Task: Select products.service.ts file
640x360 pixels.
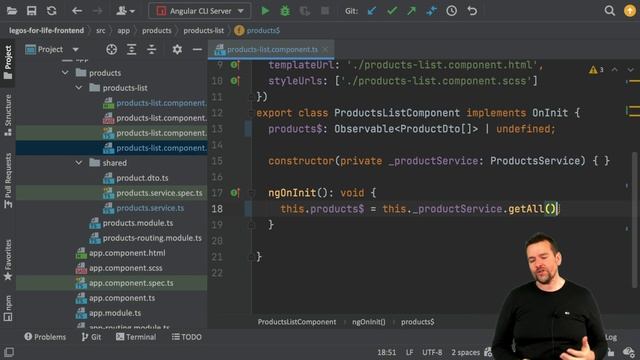Action: tap(150, 208)
